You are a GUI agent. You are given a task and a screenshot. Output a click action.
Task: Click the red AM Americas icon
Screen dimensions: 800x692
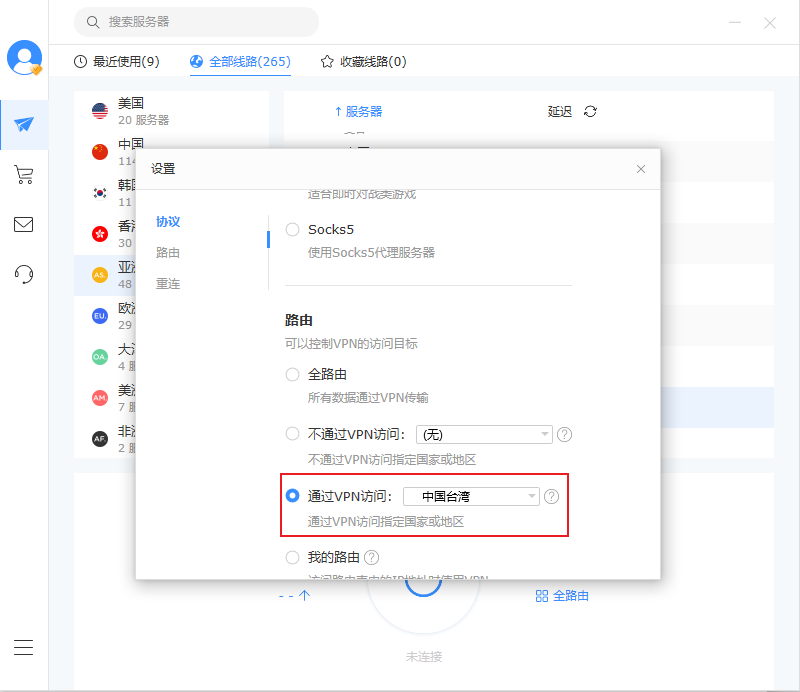point(100,398)
